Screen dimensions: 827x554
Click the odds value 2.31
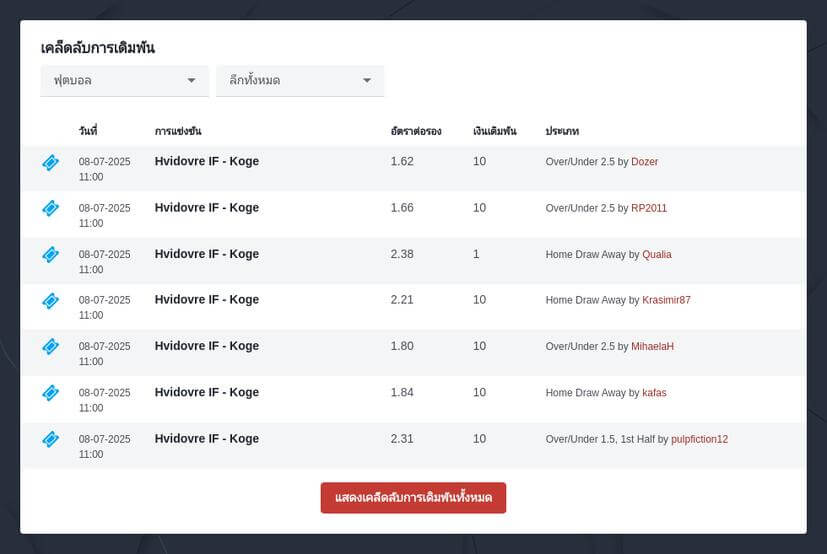[x=402, y=439]
